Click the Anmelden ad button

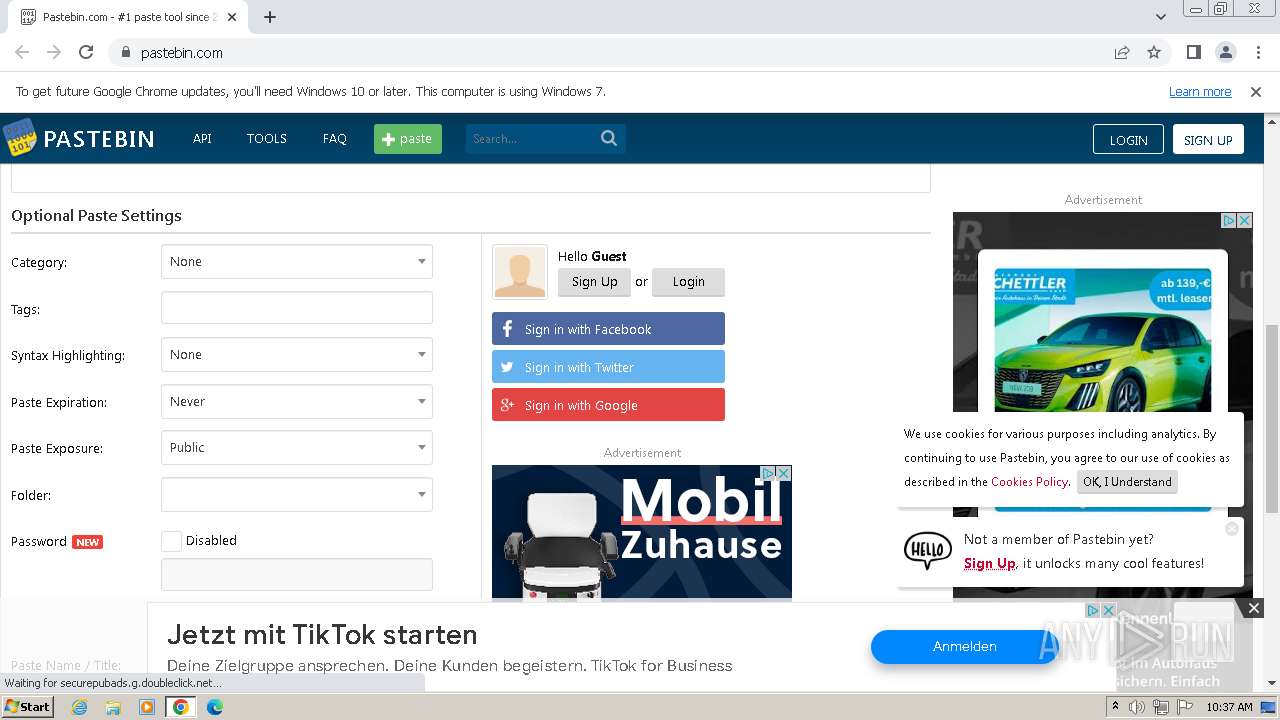[x=965, y=647]
